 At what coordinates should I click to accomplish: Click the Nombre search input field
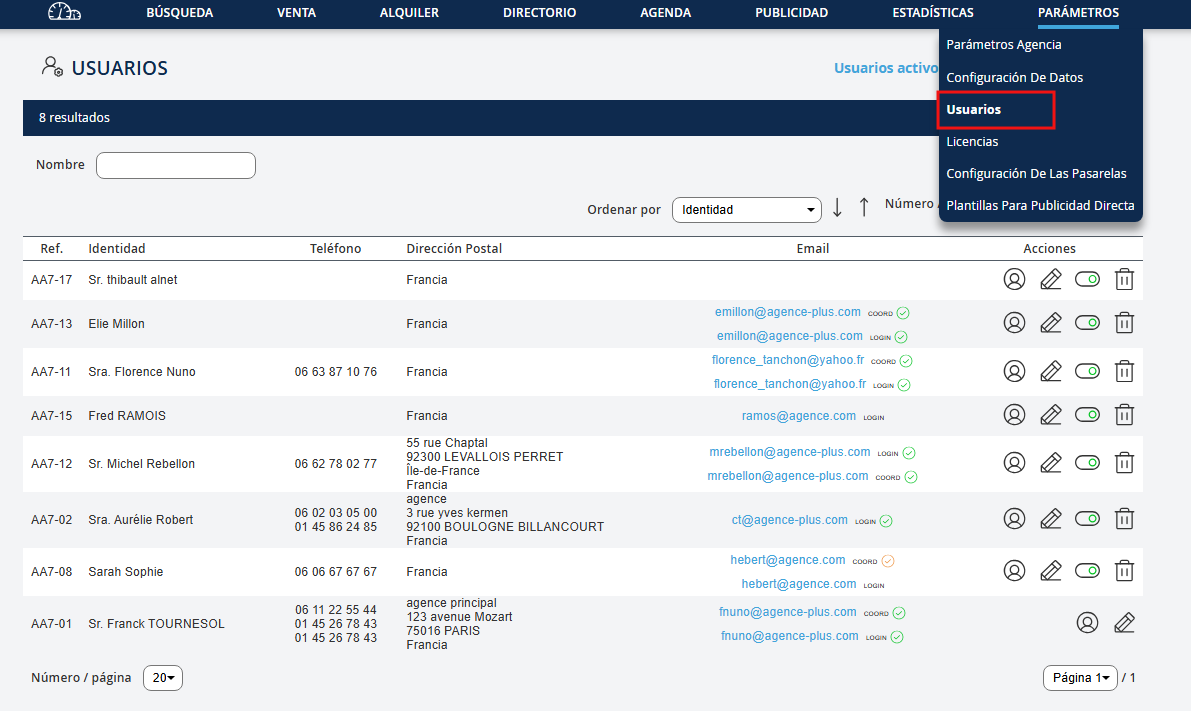176,165
